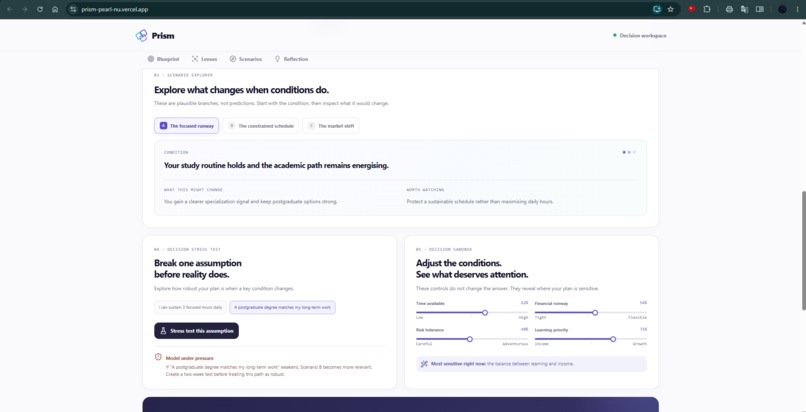Viewport: 806px width, 412px height.
Task: Click 'These are plausible branches, not predictions' description
Action: tap(271, 103)
